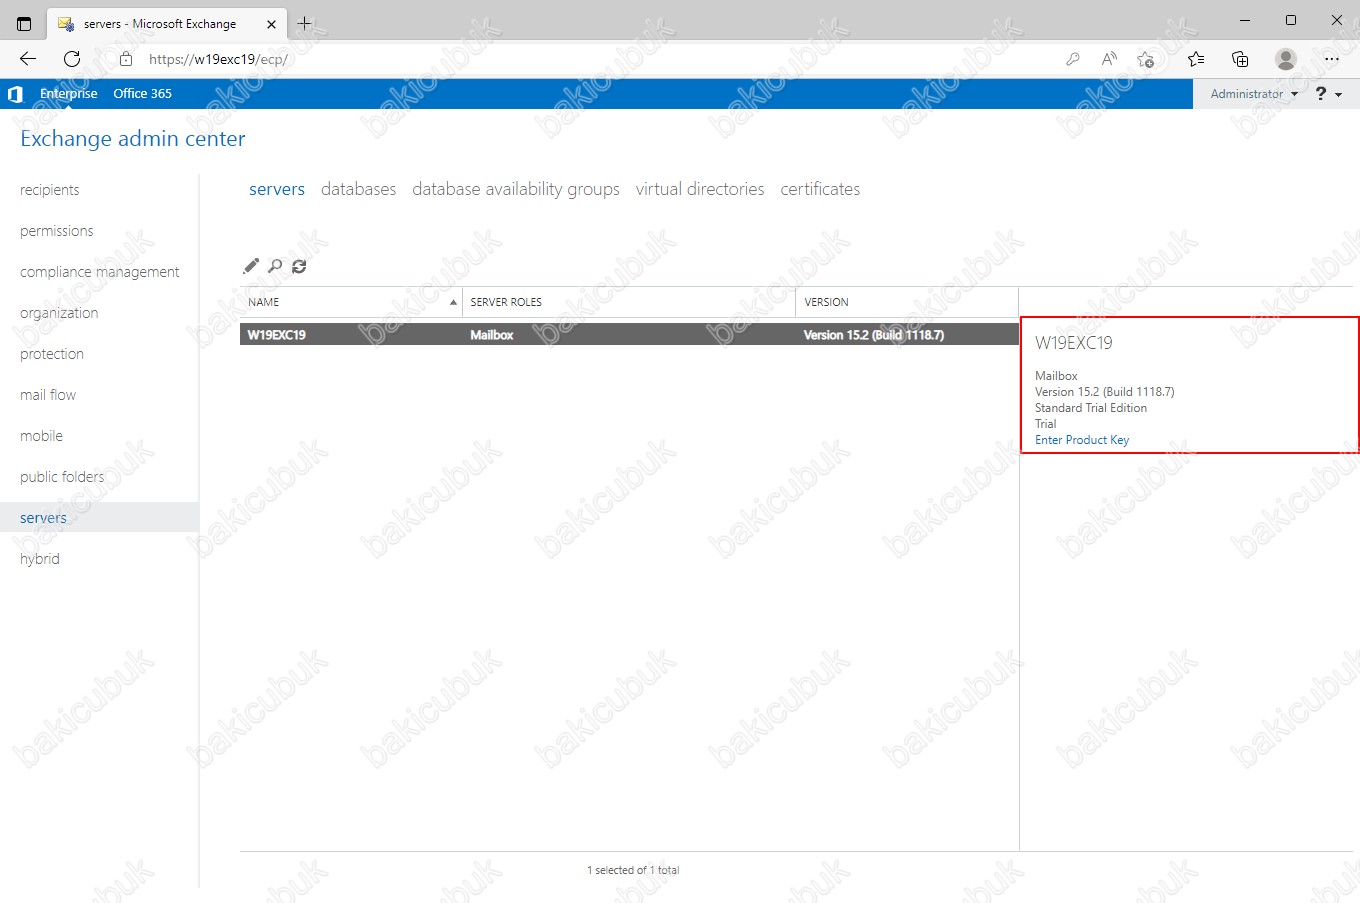View site information lock icon
Screen dimensions: 1360x903
126,59
